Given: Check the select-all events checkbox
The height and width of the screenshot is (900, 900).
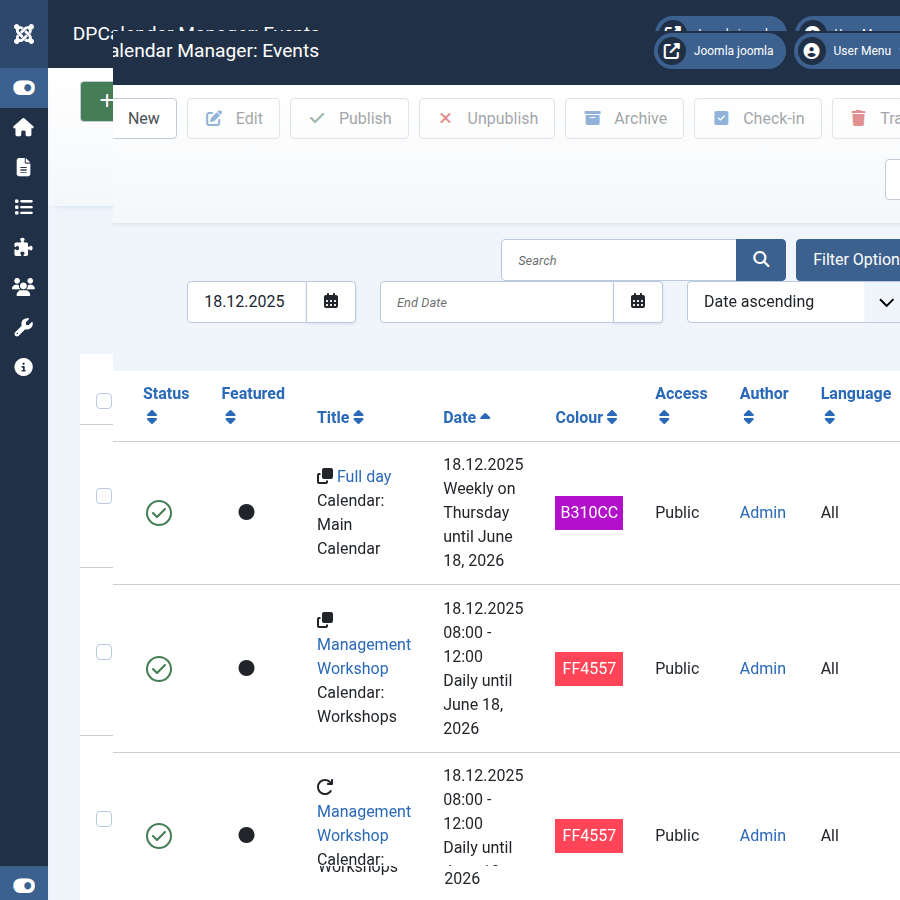Looking at the screenshot, I should 104,401.
